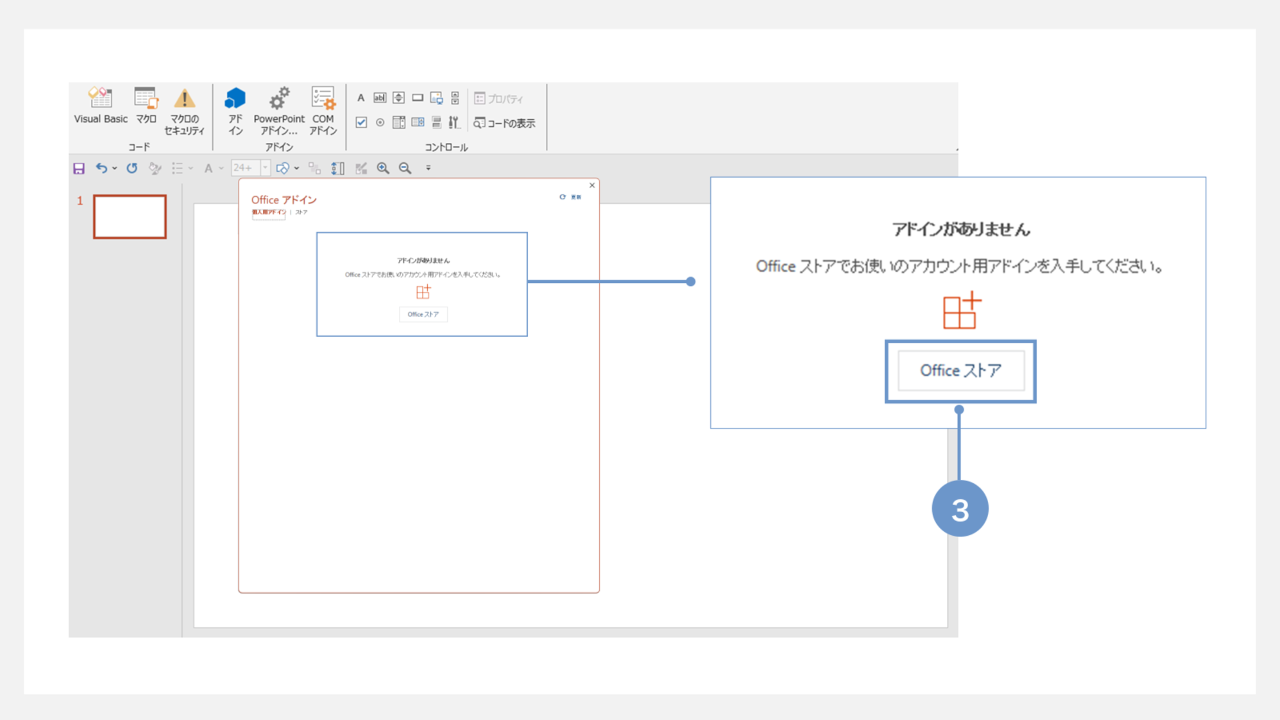Insert a Combo Box control

(417, 123)
